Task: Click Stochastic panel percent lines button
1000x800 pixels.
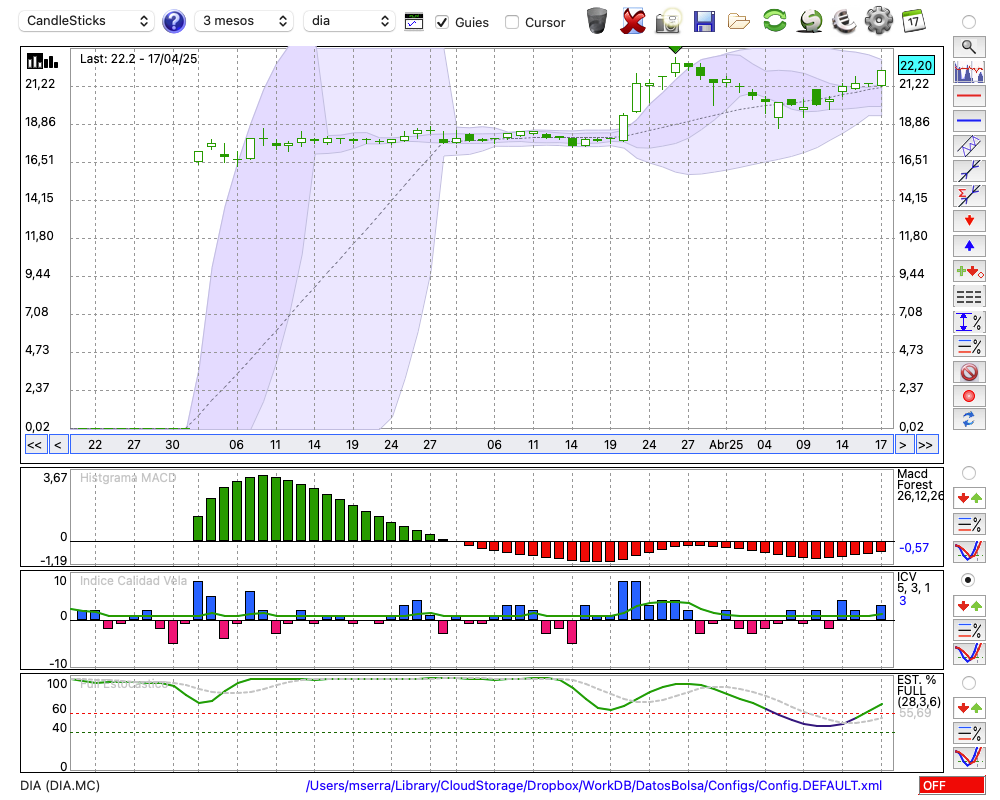Action: click(x=969, y=733)
